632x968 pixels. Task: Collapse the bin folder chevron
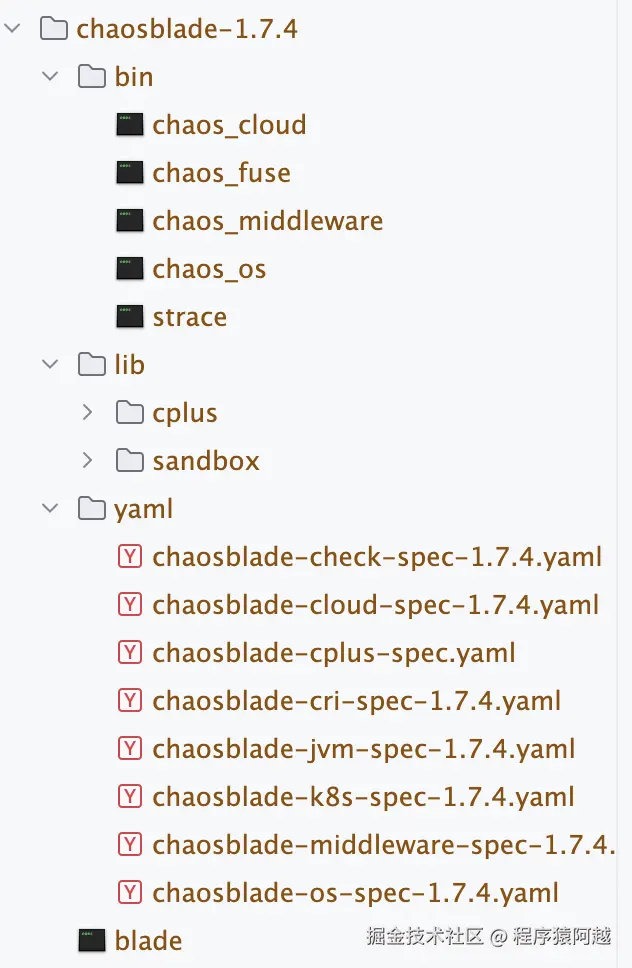click(x=50, y=77)
